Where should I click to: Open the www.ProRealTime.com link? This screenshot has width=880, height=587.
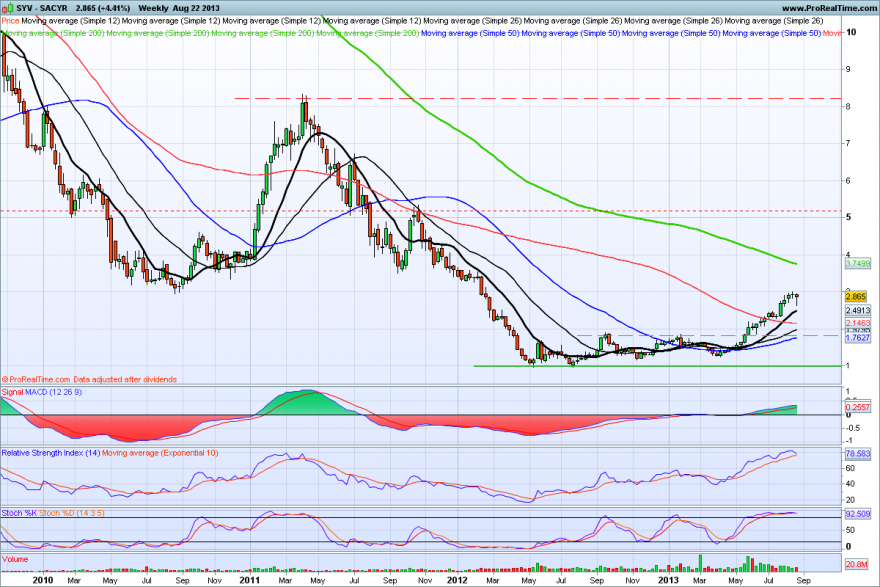click(830, 8)
